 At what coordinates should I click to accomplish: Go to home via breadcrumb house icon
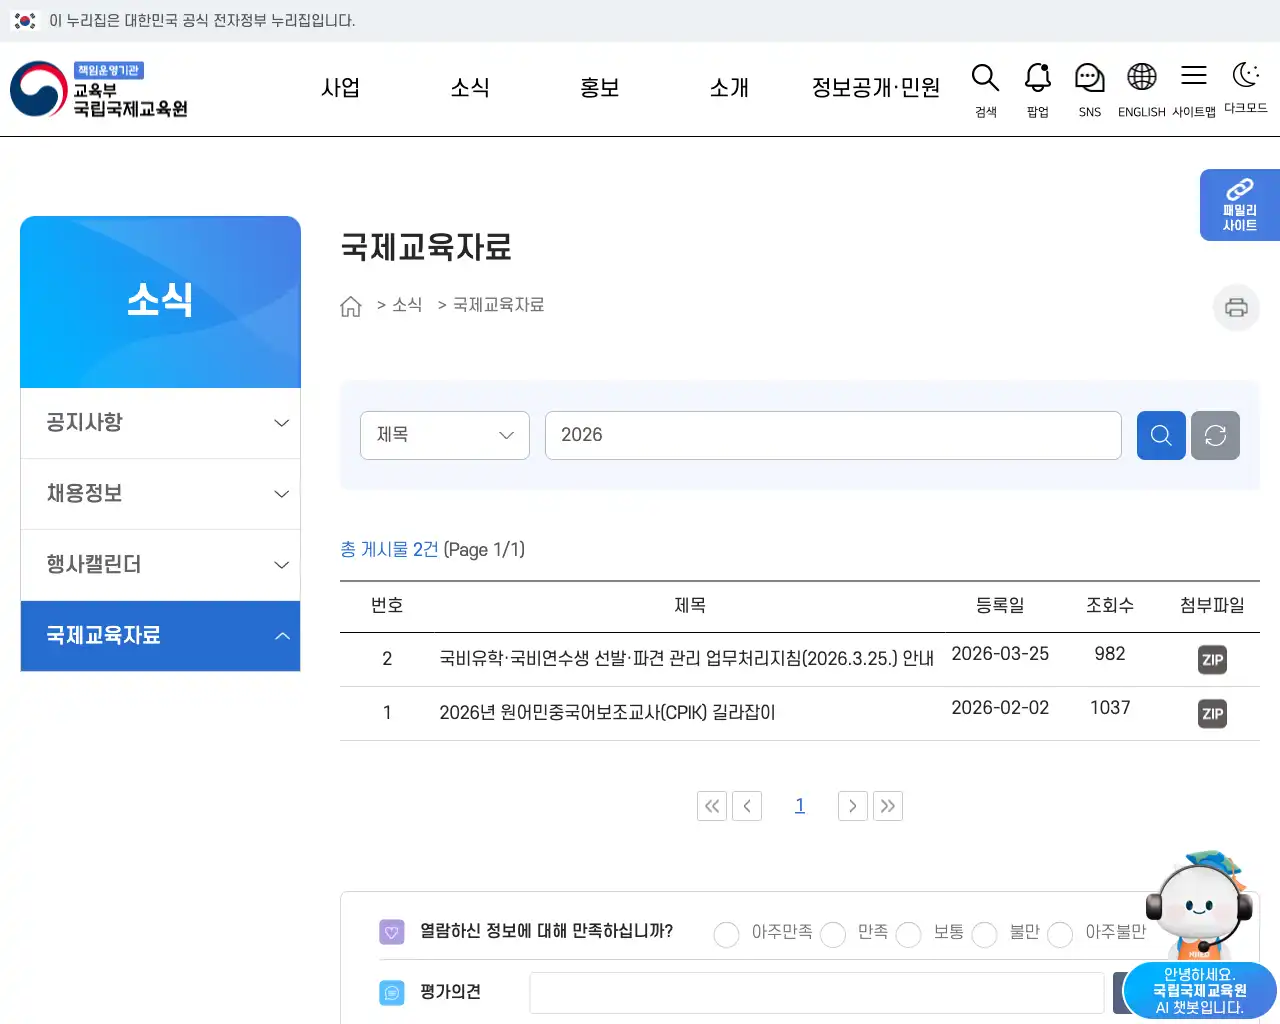tap(351, 306)
